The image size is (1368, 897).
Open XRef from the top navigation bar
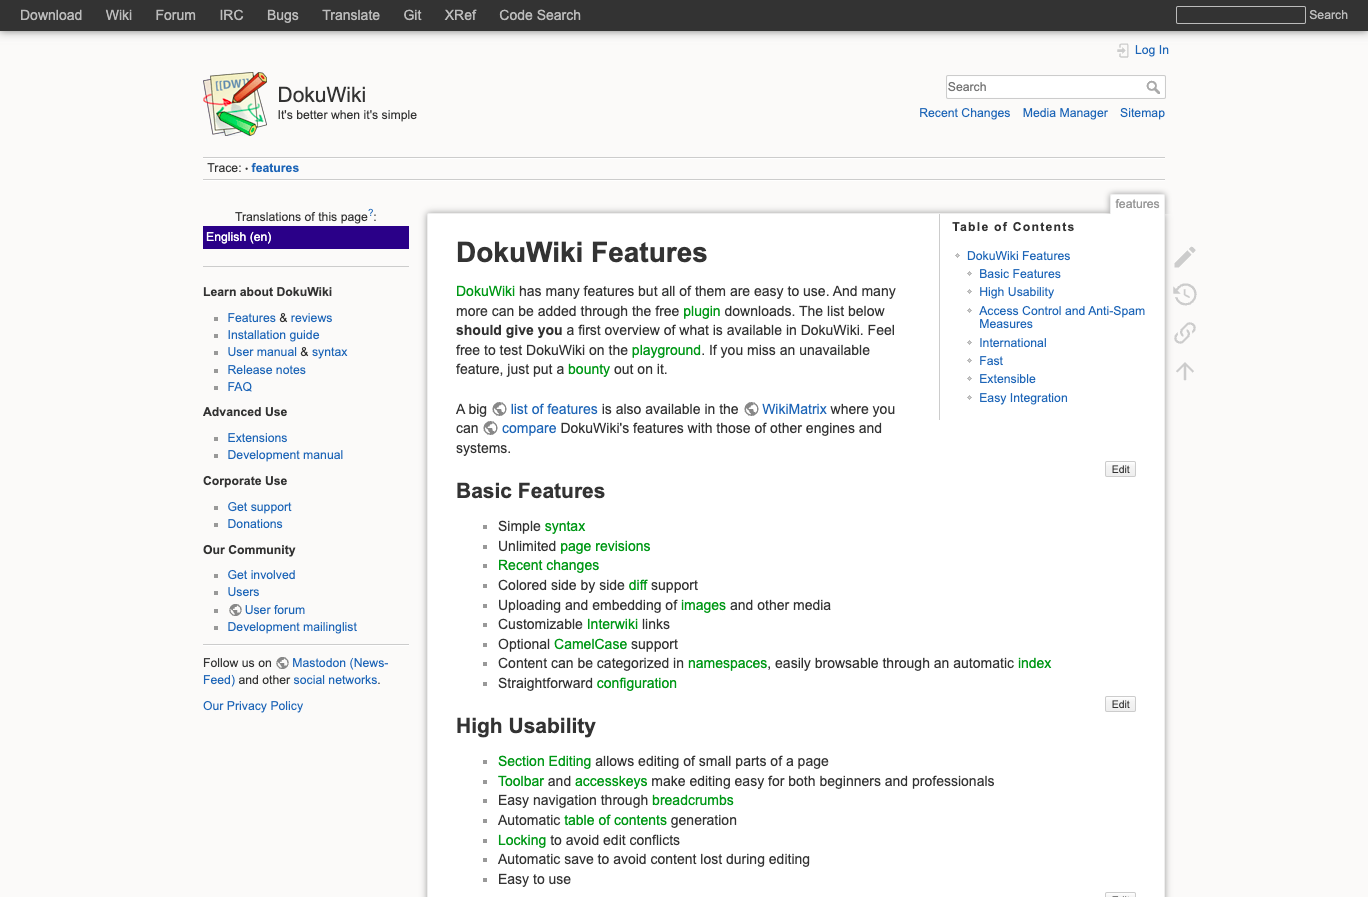click(x=460, y=15)
